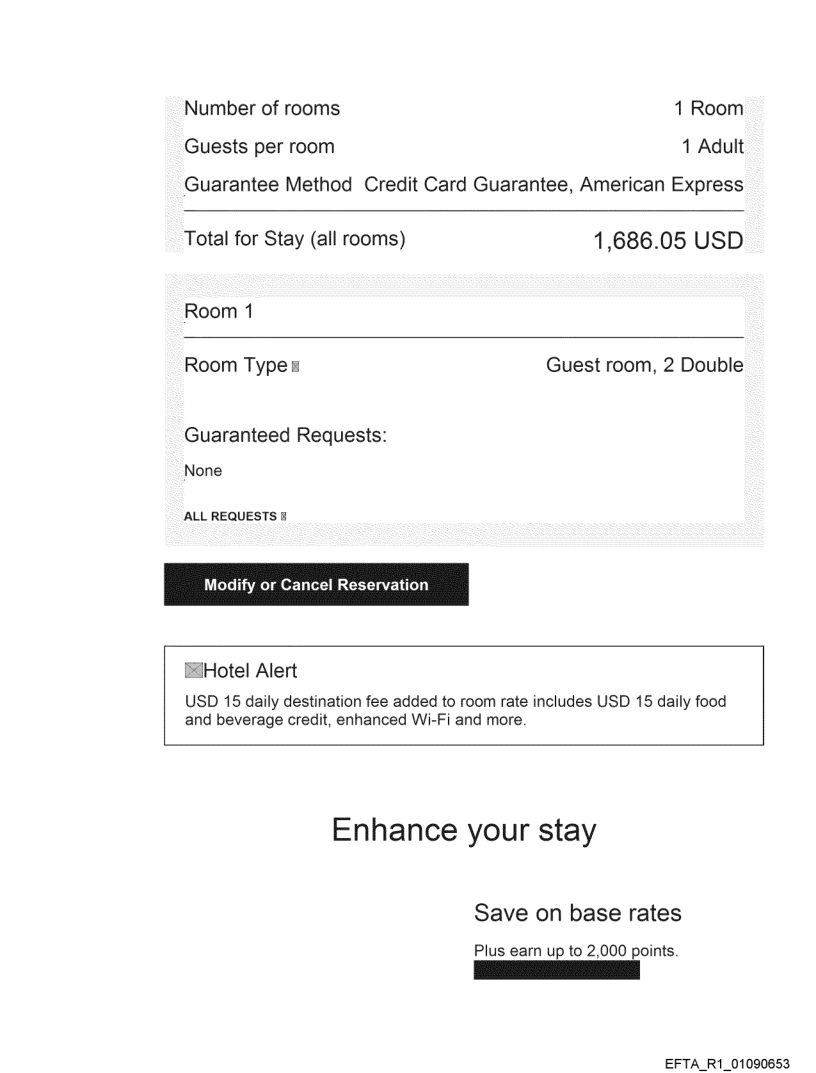Click the Total for Stay label
The image size is (816, 1073).
click(x=294, y=240)
